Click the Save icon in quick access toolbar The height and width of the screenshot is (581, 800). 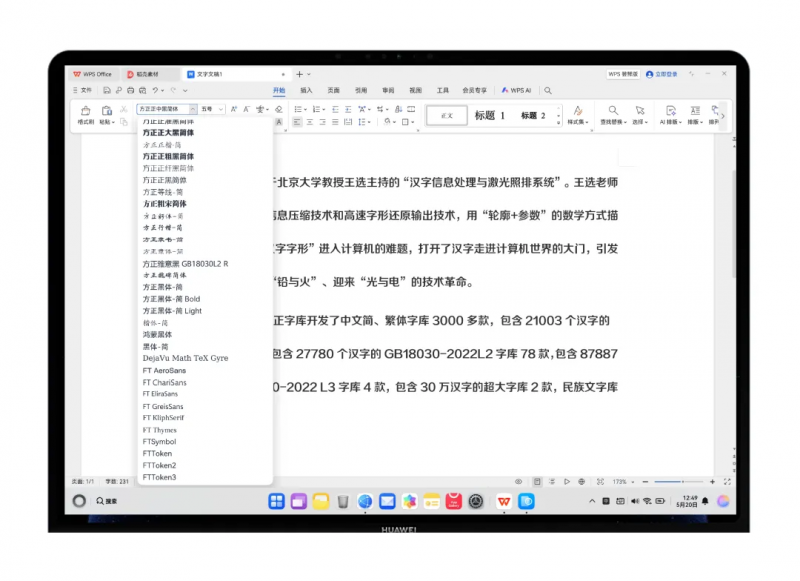pyautogui.click(x=107, y=90)
